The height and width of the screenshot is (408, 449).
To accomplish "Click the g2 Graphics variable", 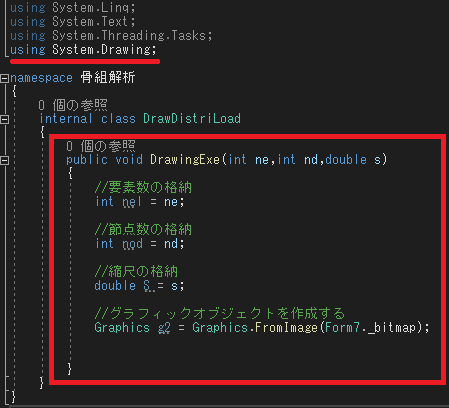I will pos(164,328).
